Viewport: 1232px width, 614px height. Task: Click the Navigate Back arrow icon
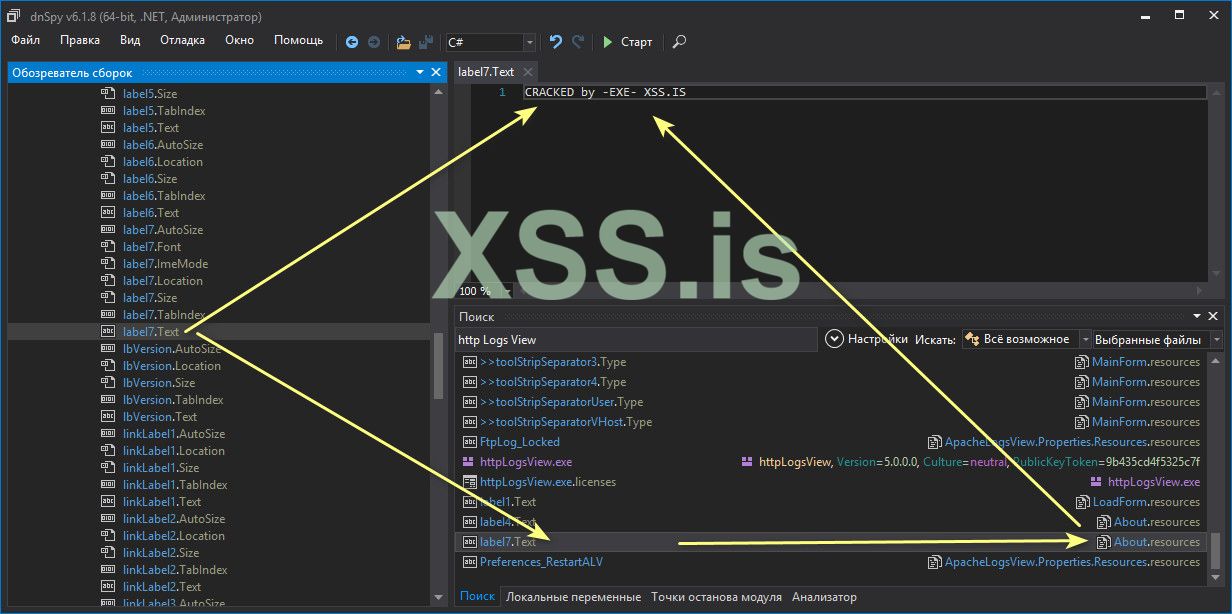click(352, 42)
